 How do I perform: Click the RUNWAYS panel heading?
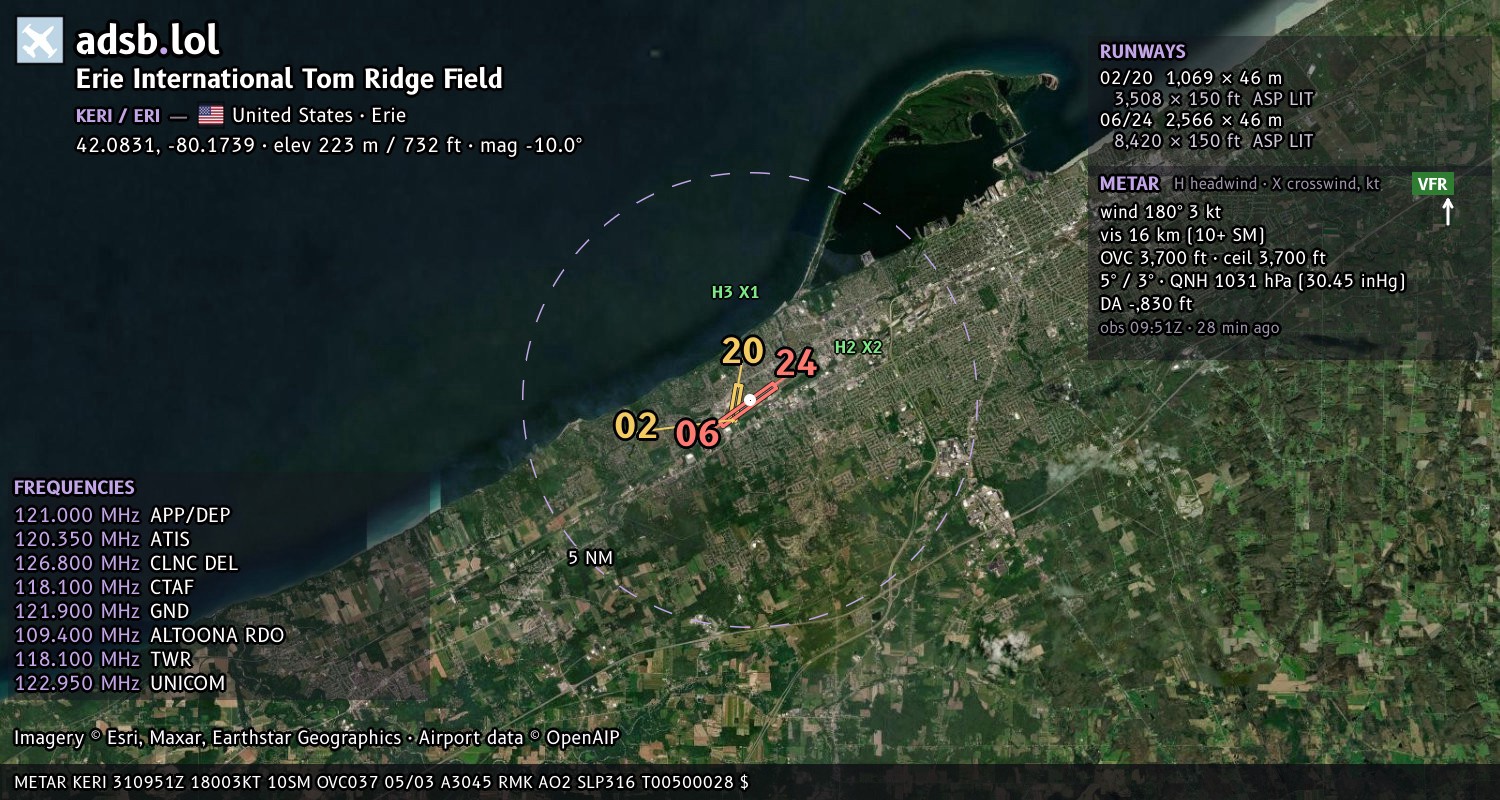point(1142,52)
